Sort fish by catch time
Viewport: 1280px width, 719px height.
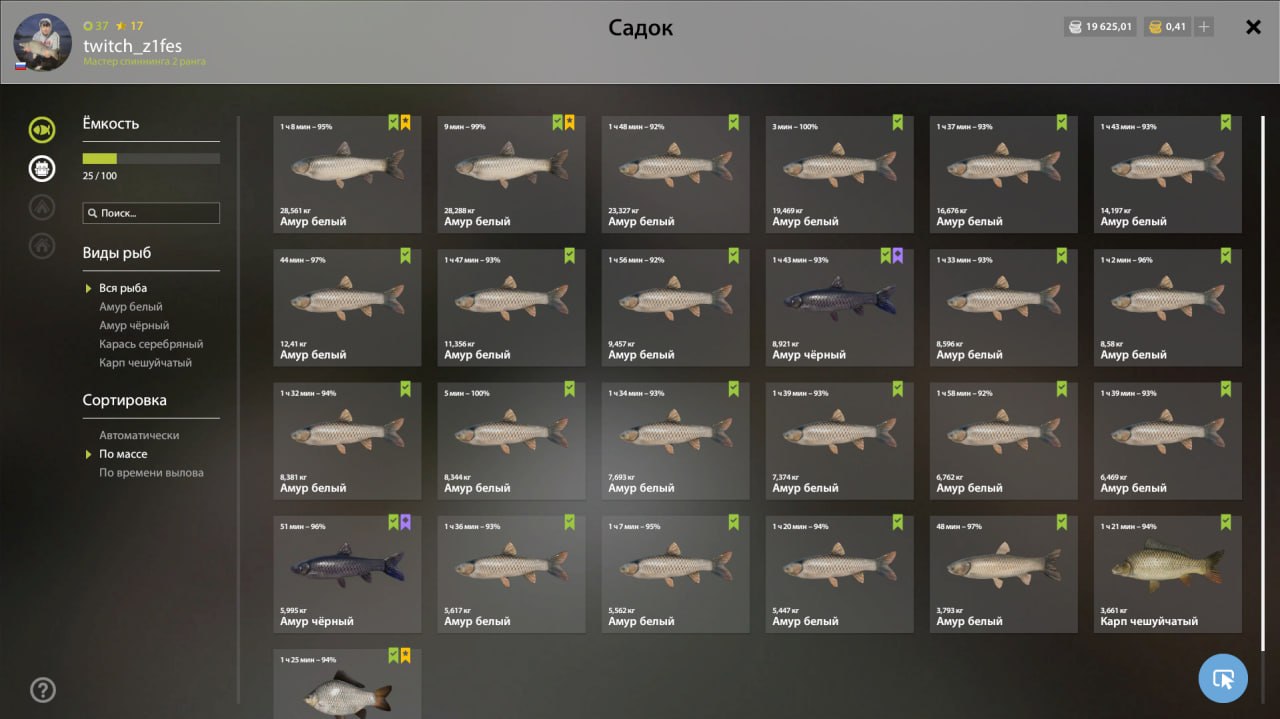point(151,473)
